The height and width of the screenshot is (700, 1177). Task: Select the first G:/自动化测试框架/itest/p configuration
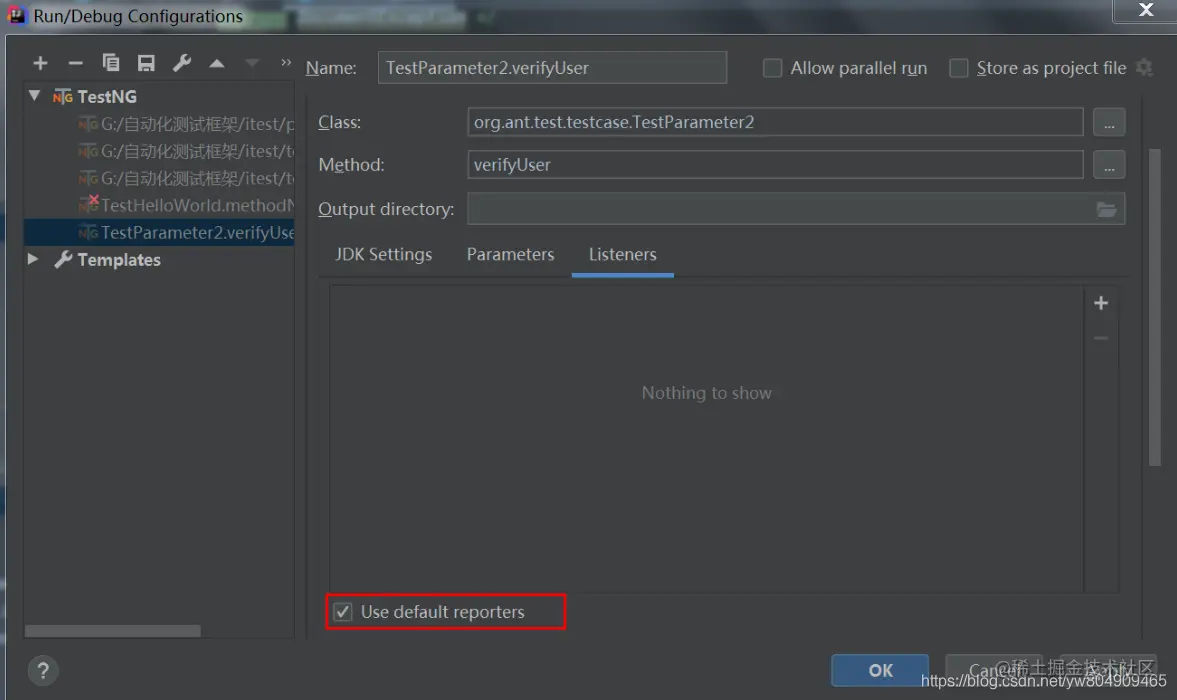coord(186,124)
